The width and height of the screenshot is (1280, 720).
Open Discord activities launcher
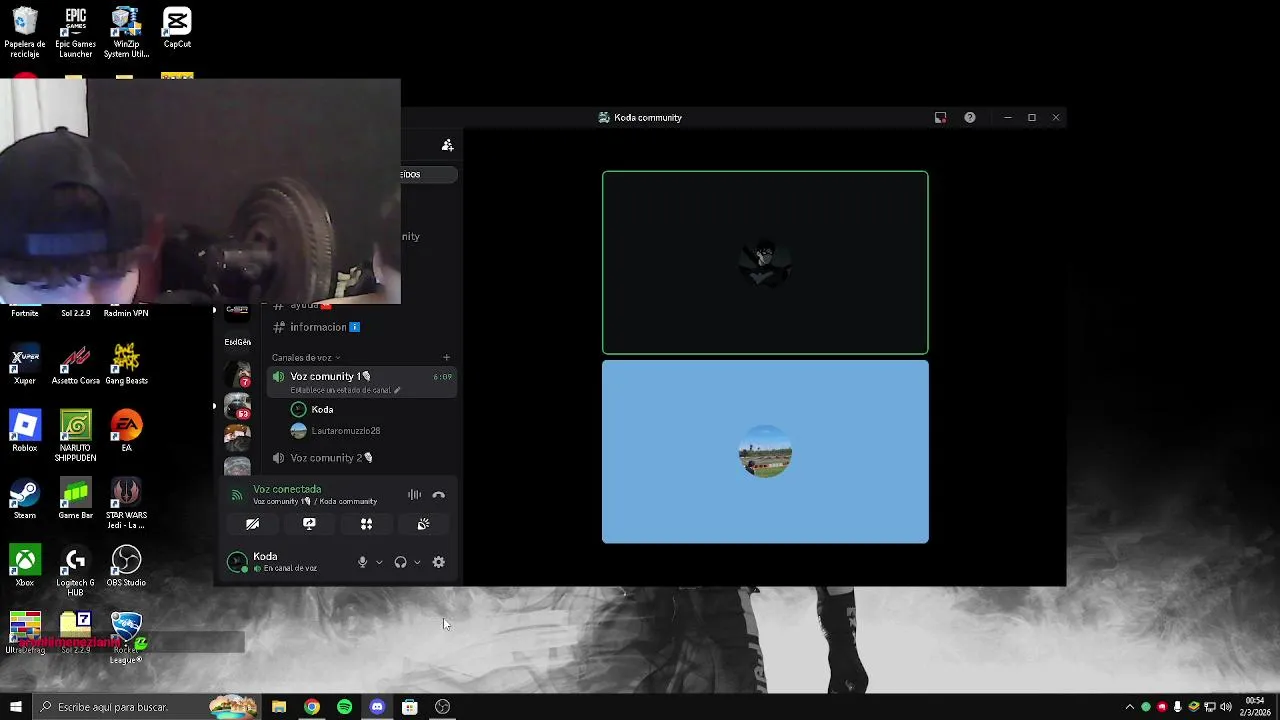coord(366,524)
